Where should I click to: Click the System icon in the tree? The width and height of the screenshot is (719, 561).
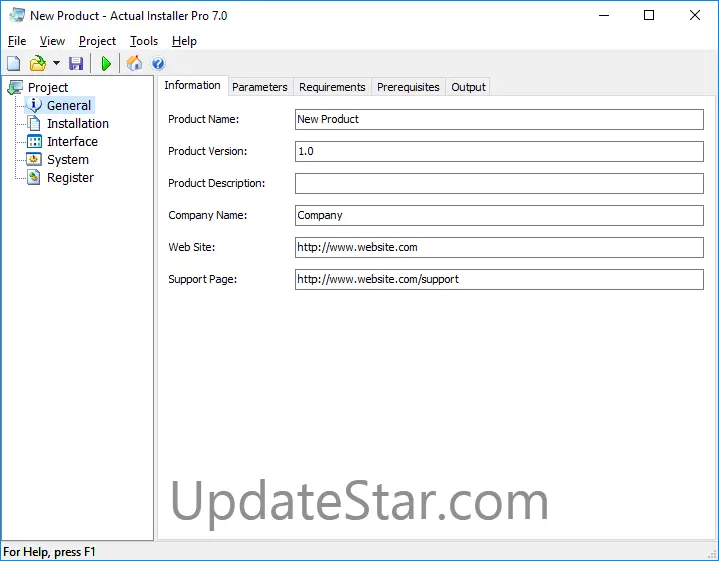[x=34, y=159]
